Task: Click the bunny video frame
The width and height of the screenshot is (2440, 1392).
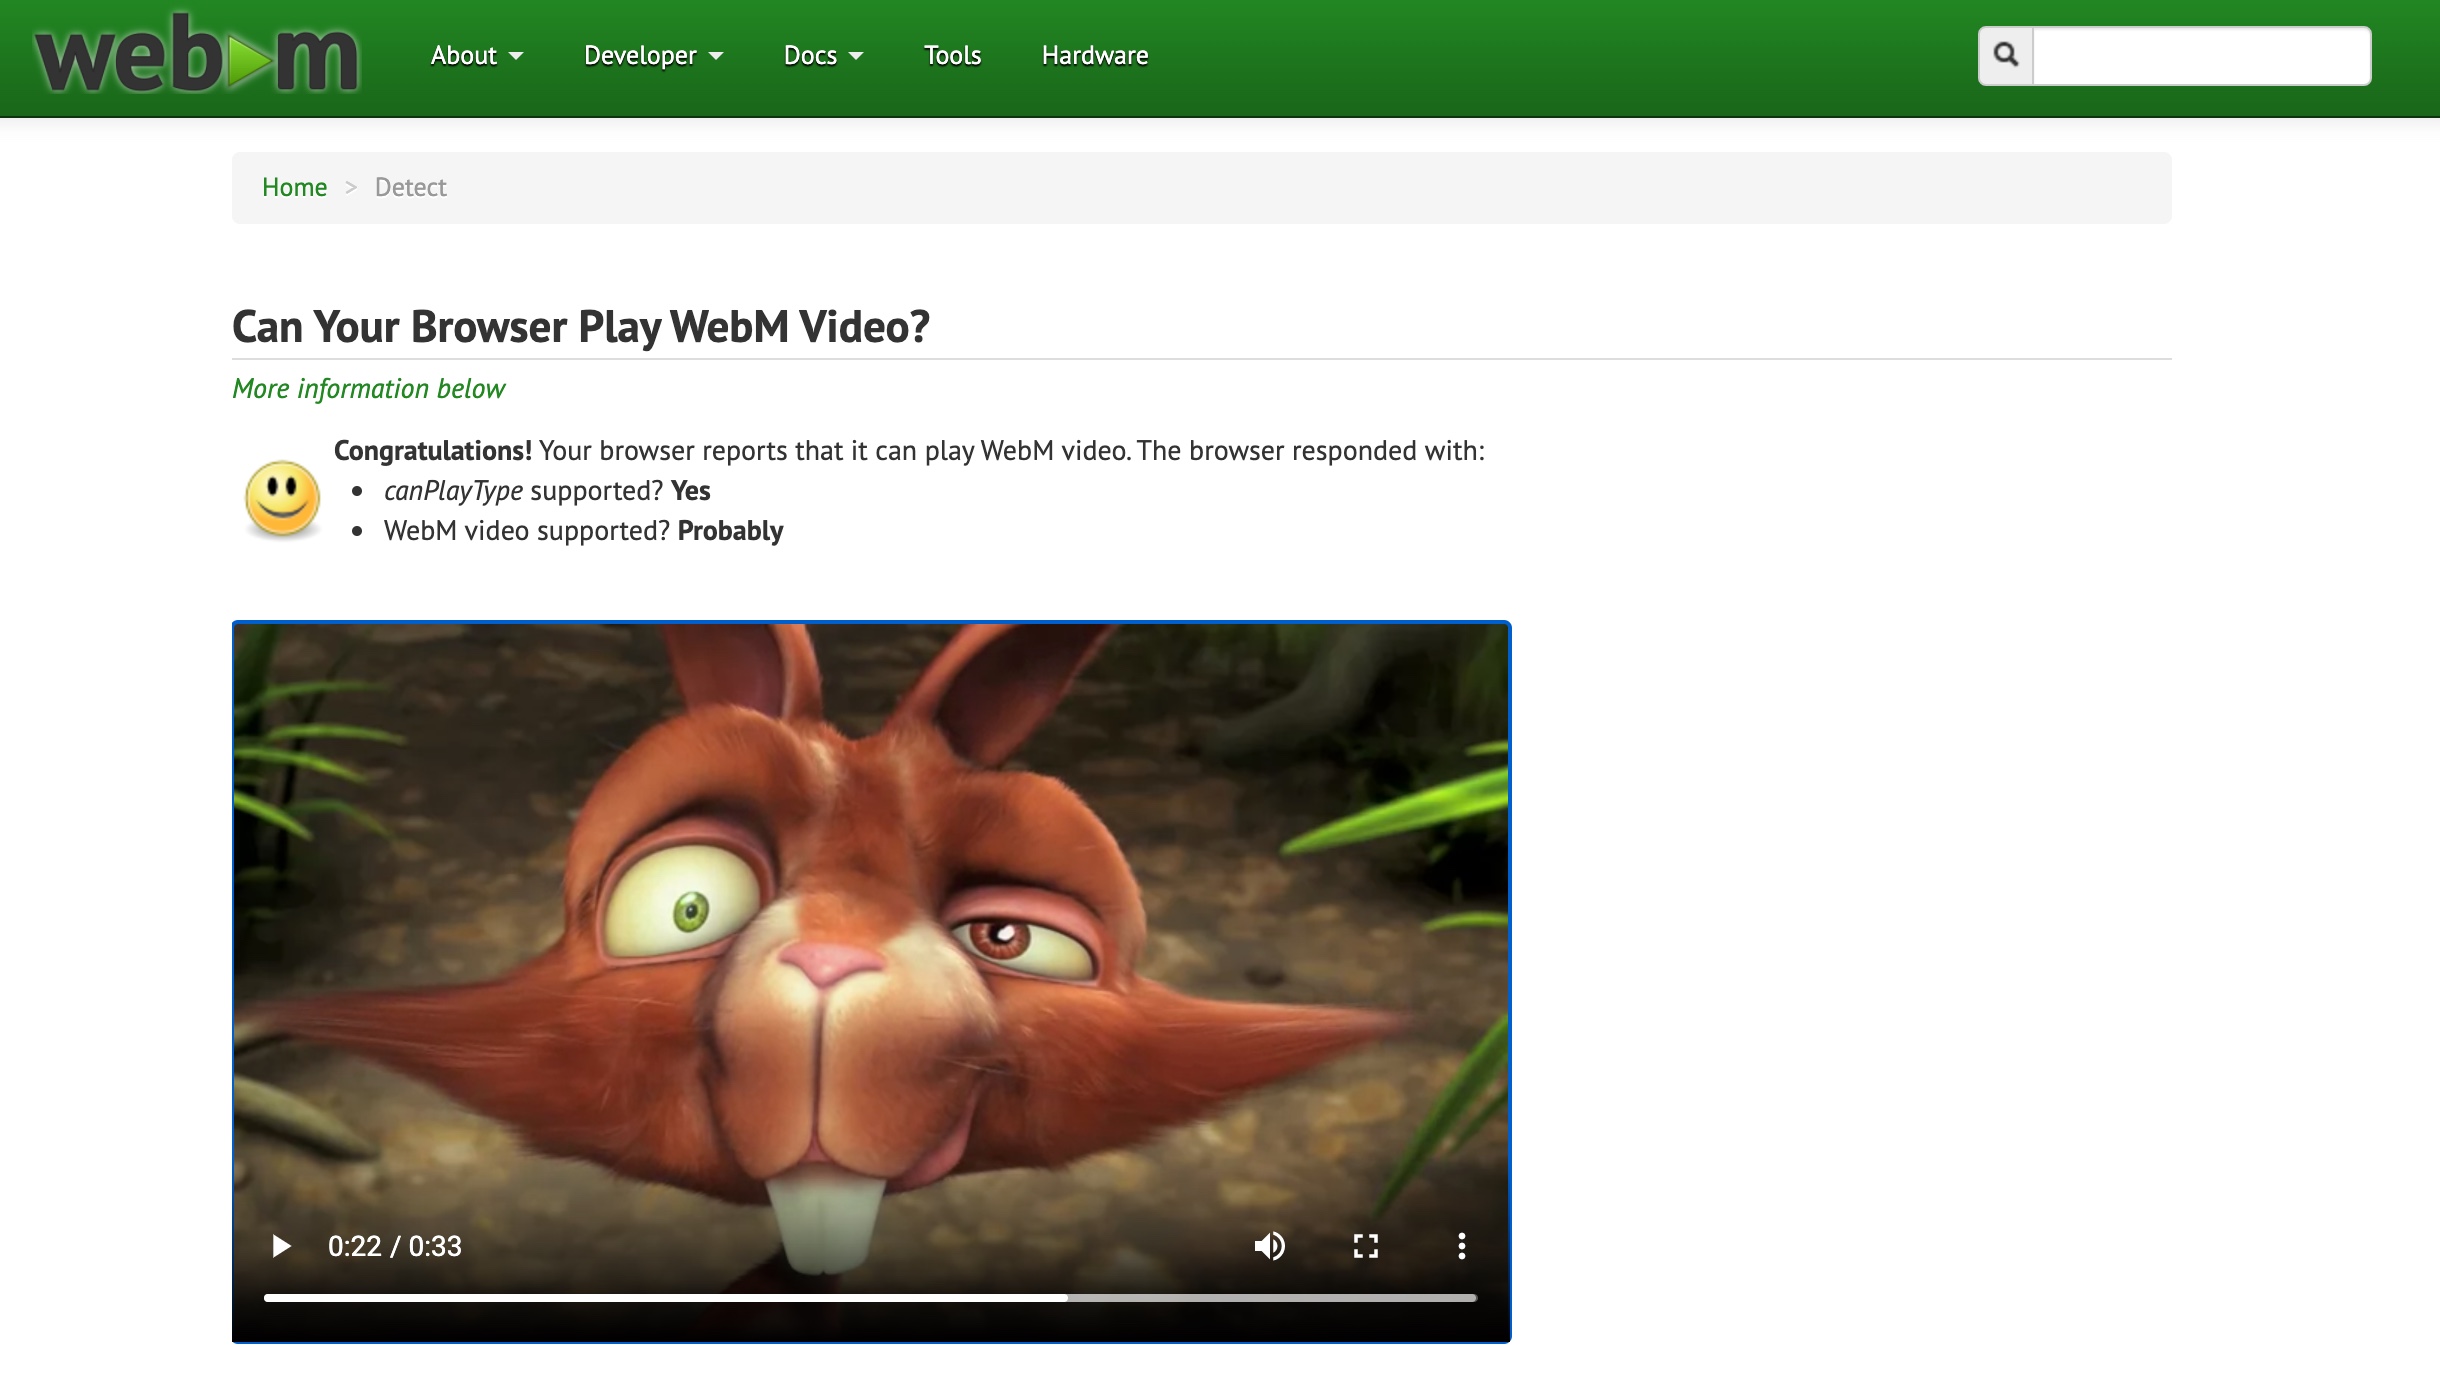Action: pos(870,900)
